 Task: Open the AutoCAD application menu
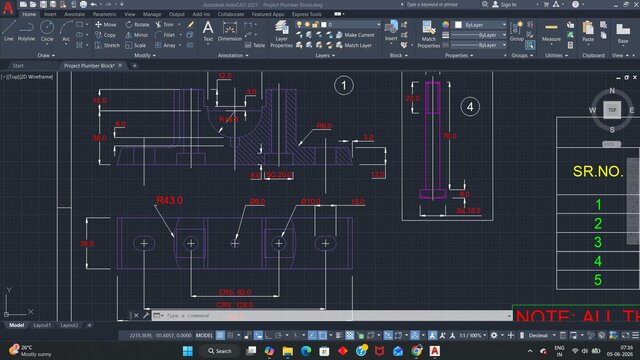(8, 8)
